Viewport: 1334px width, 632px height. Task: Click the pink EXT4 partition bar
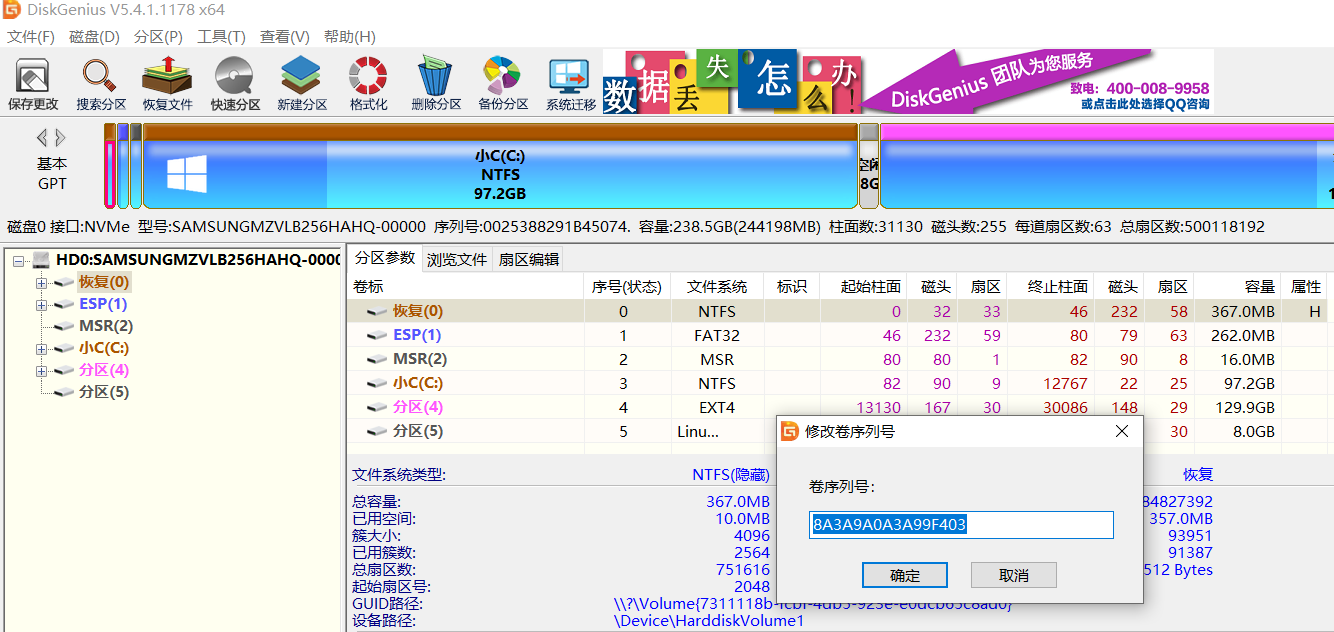(x=1100, y=170)
